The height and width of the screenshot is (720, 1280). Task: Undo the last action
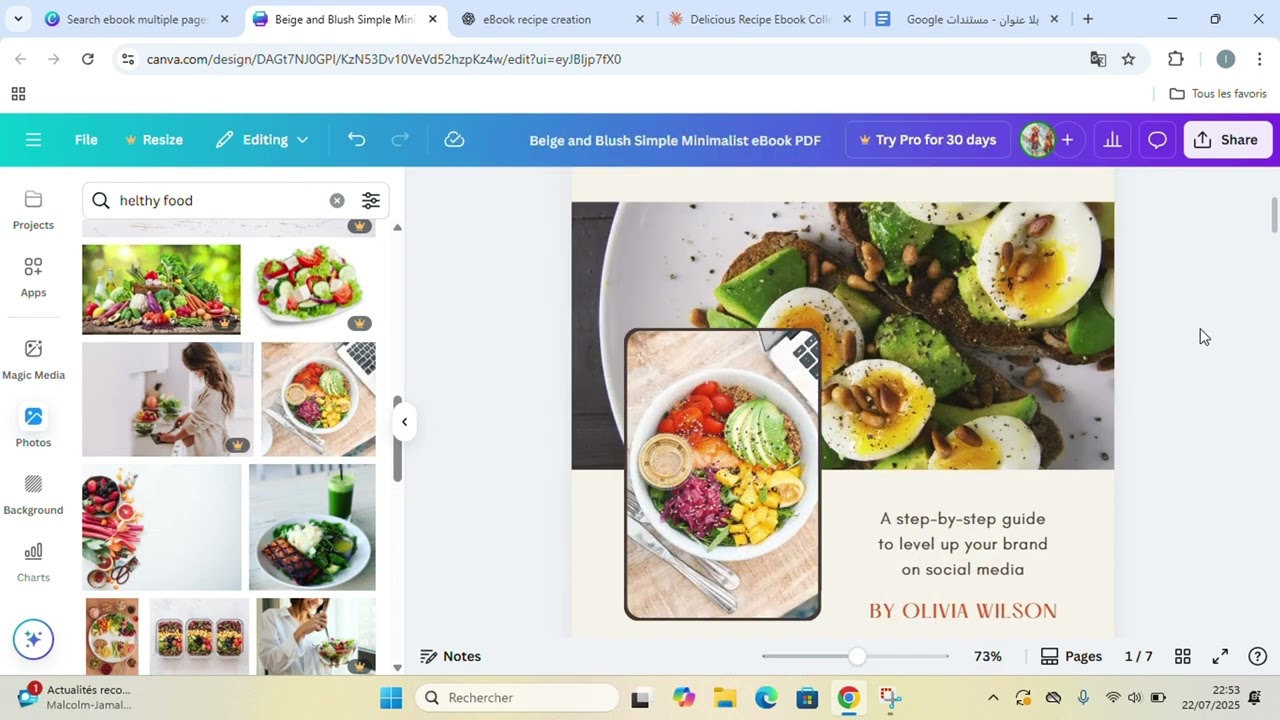tap(356, 140)
